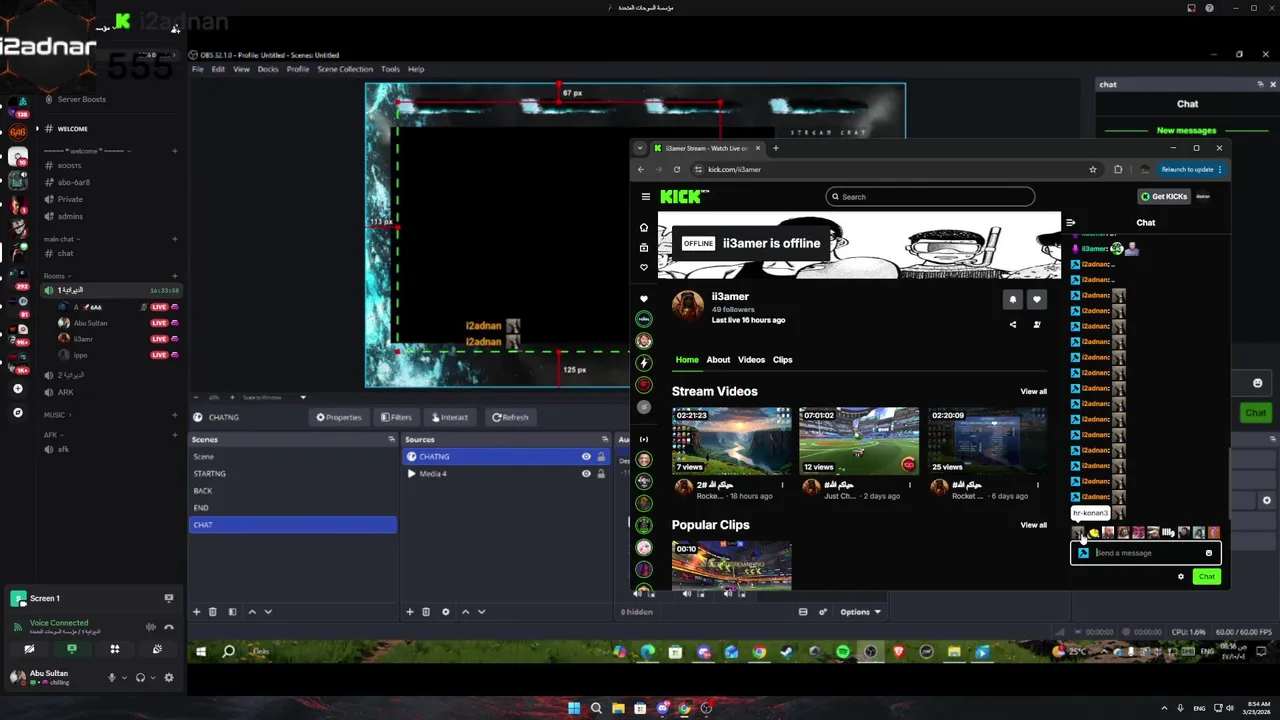Collapse the AFK category in Discord

52,435
